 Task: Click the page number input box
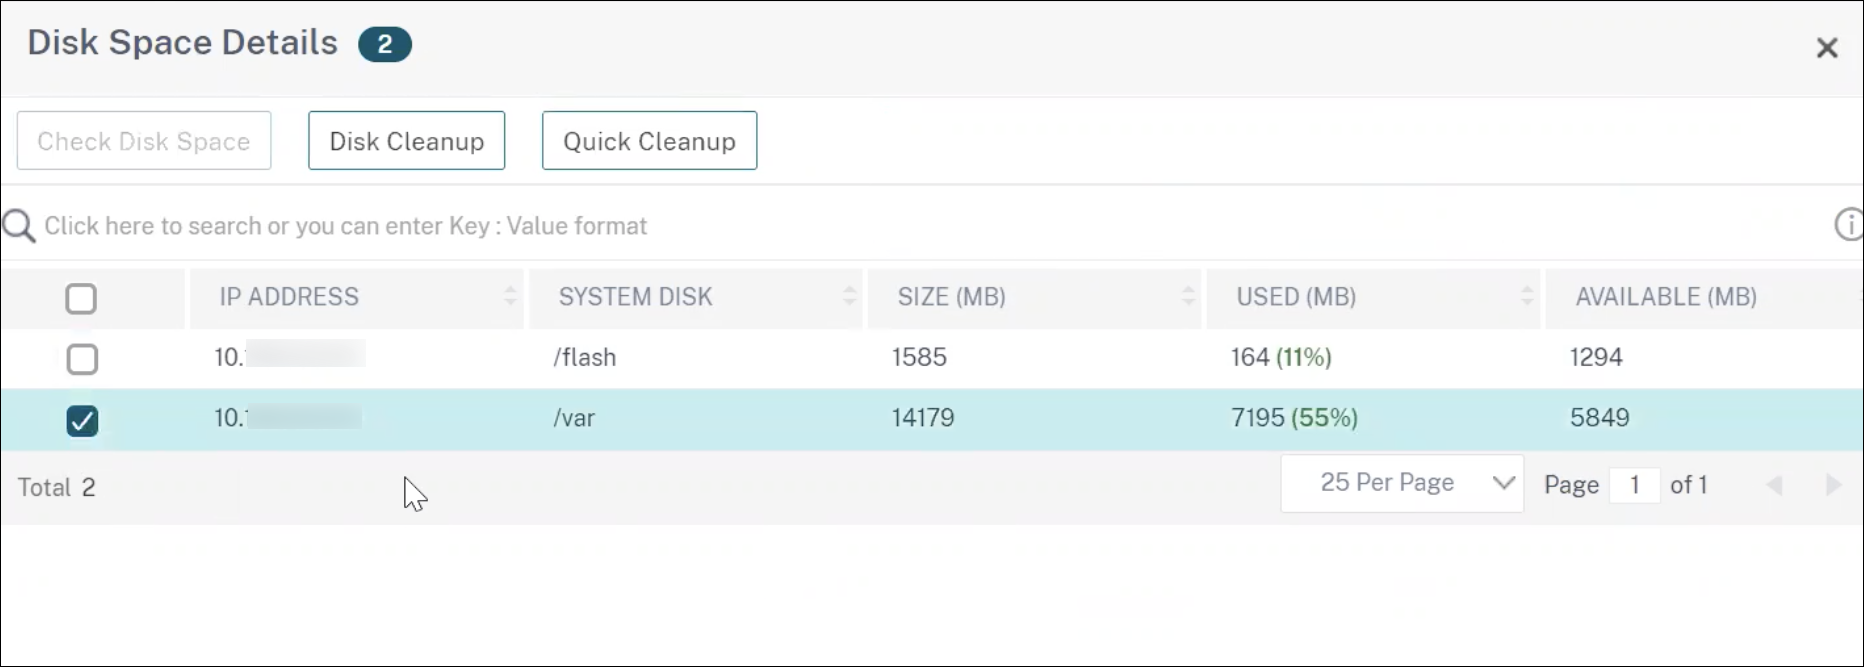1634,485
